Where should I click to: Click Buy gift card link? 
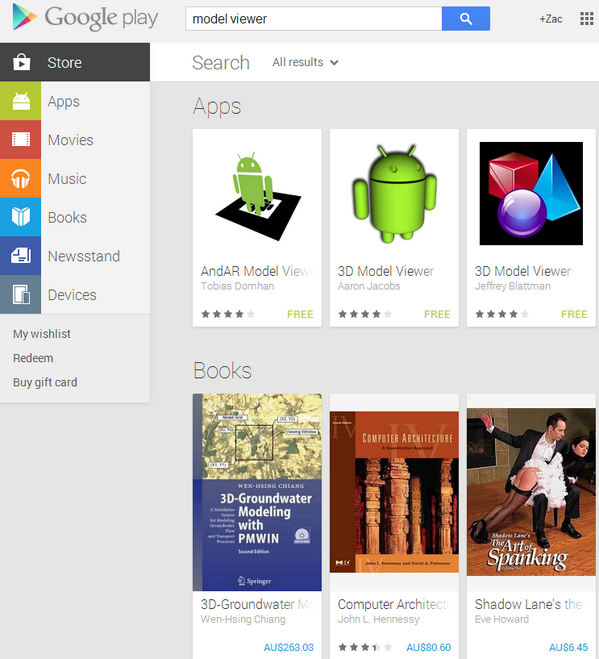click(x=45, y=382)
